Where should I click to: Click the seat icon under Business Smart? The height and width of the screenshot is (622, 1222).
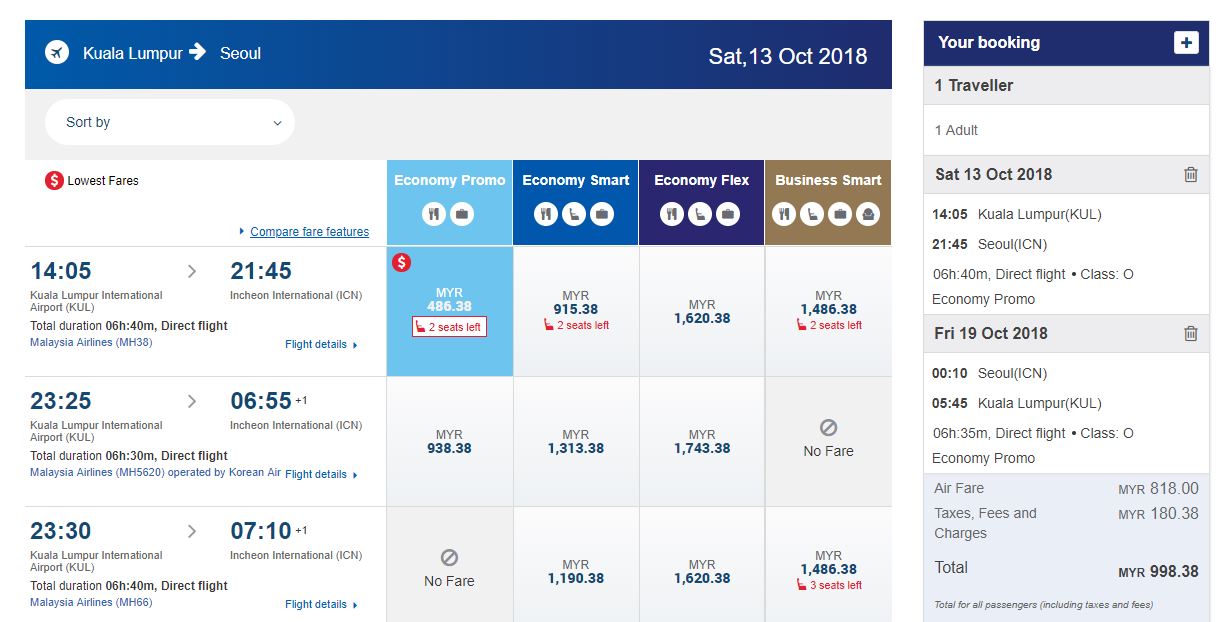pyautogui.click(x=813, y=213)
